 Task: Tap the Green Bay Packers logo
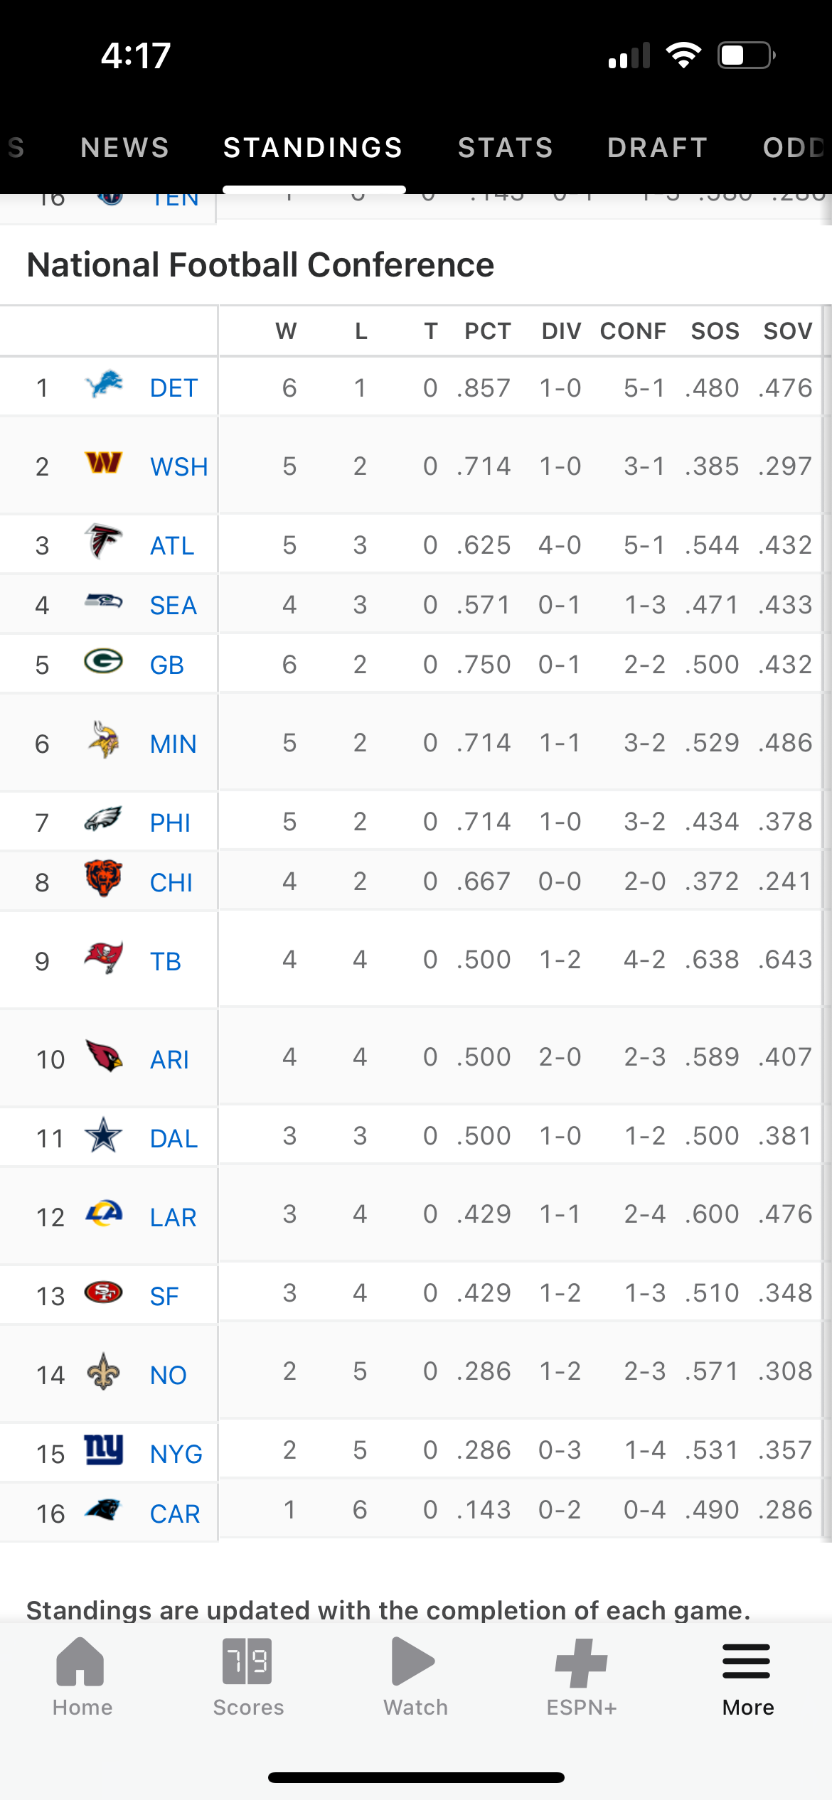pos(104,662)
